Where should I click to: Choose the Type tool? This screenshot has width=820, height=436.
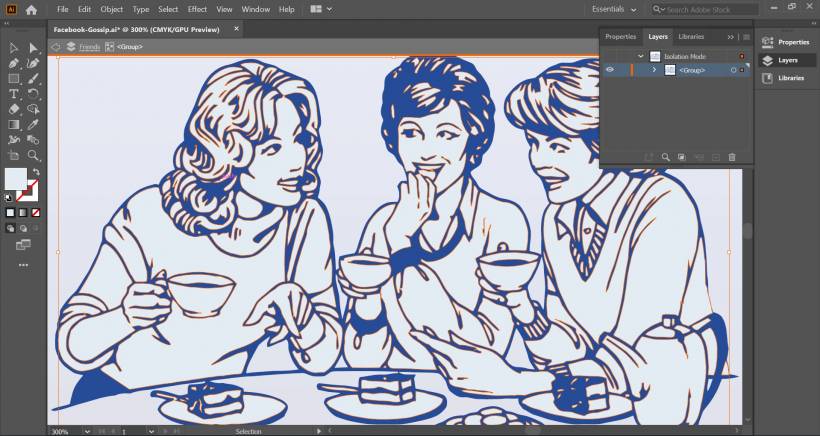tap(14, 93)
